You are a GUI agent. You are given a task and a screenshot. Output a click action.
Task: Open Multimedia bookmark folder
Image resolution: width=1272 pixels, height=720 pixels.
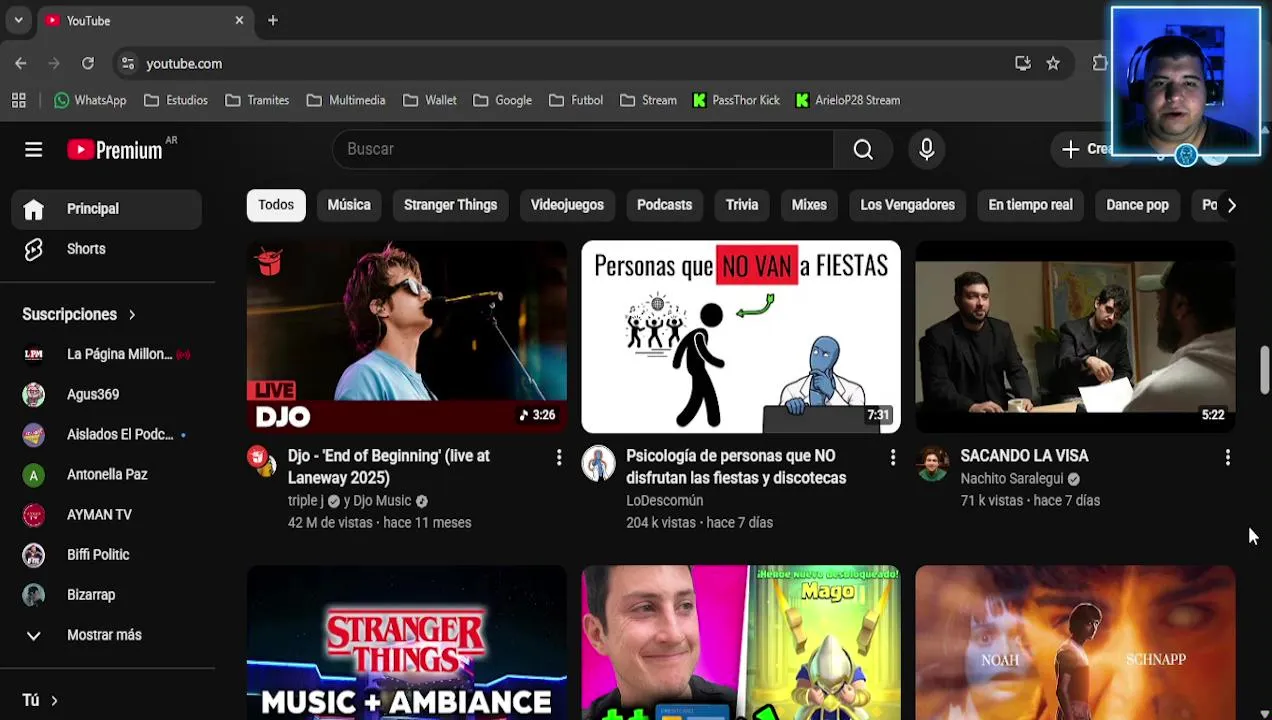(346, 100)
